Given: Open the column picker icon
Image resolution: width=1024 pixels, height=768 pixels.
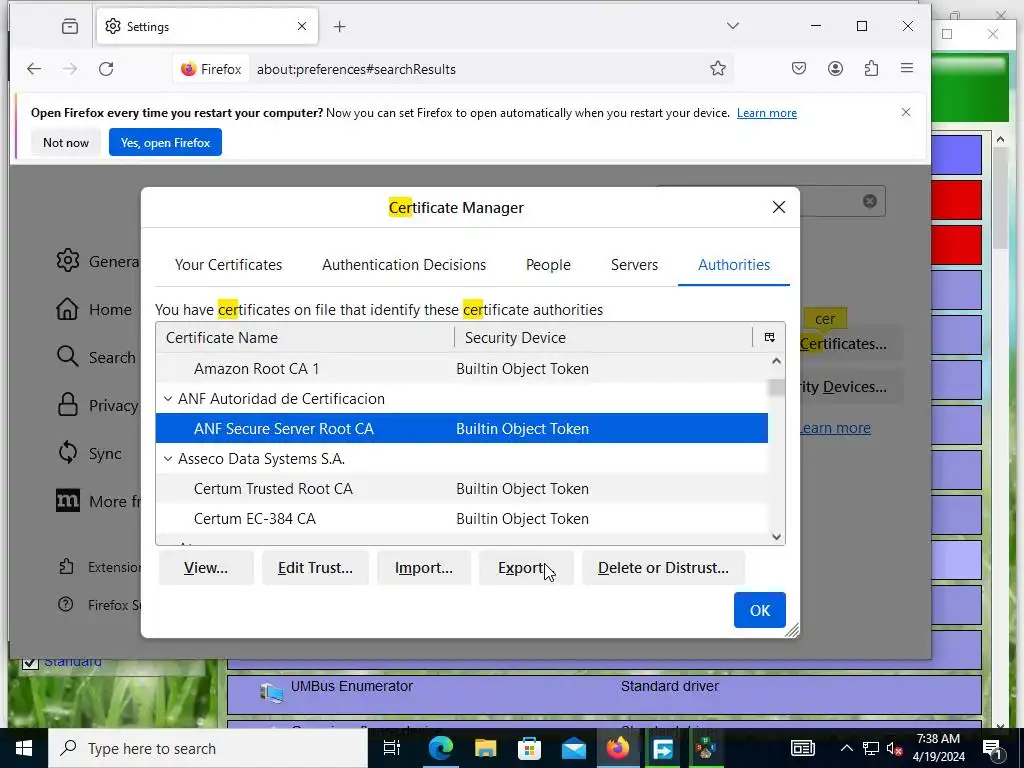Looking at the screenshot, I should (x=769, y=338).
